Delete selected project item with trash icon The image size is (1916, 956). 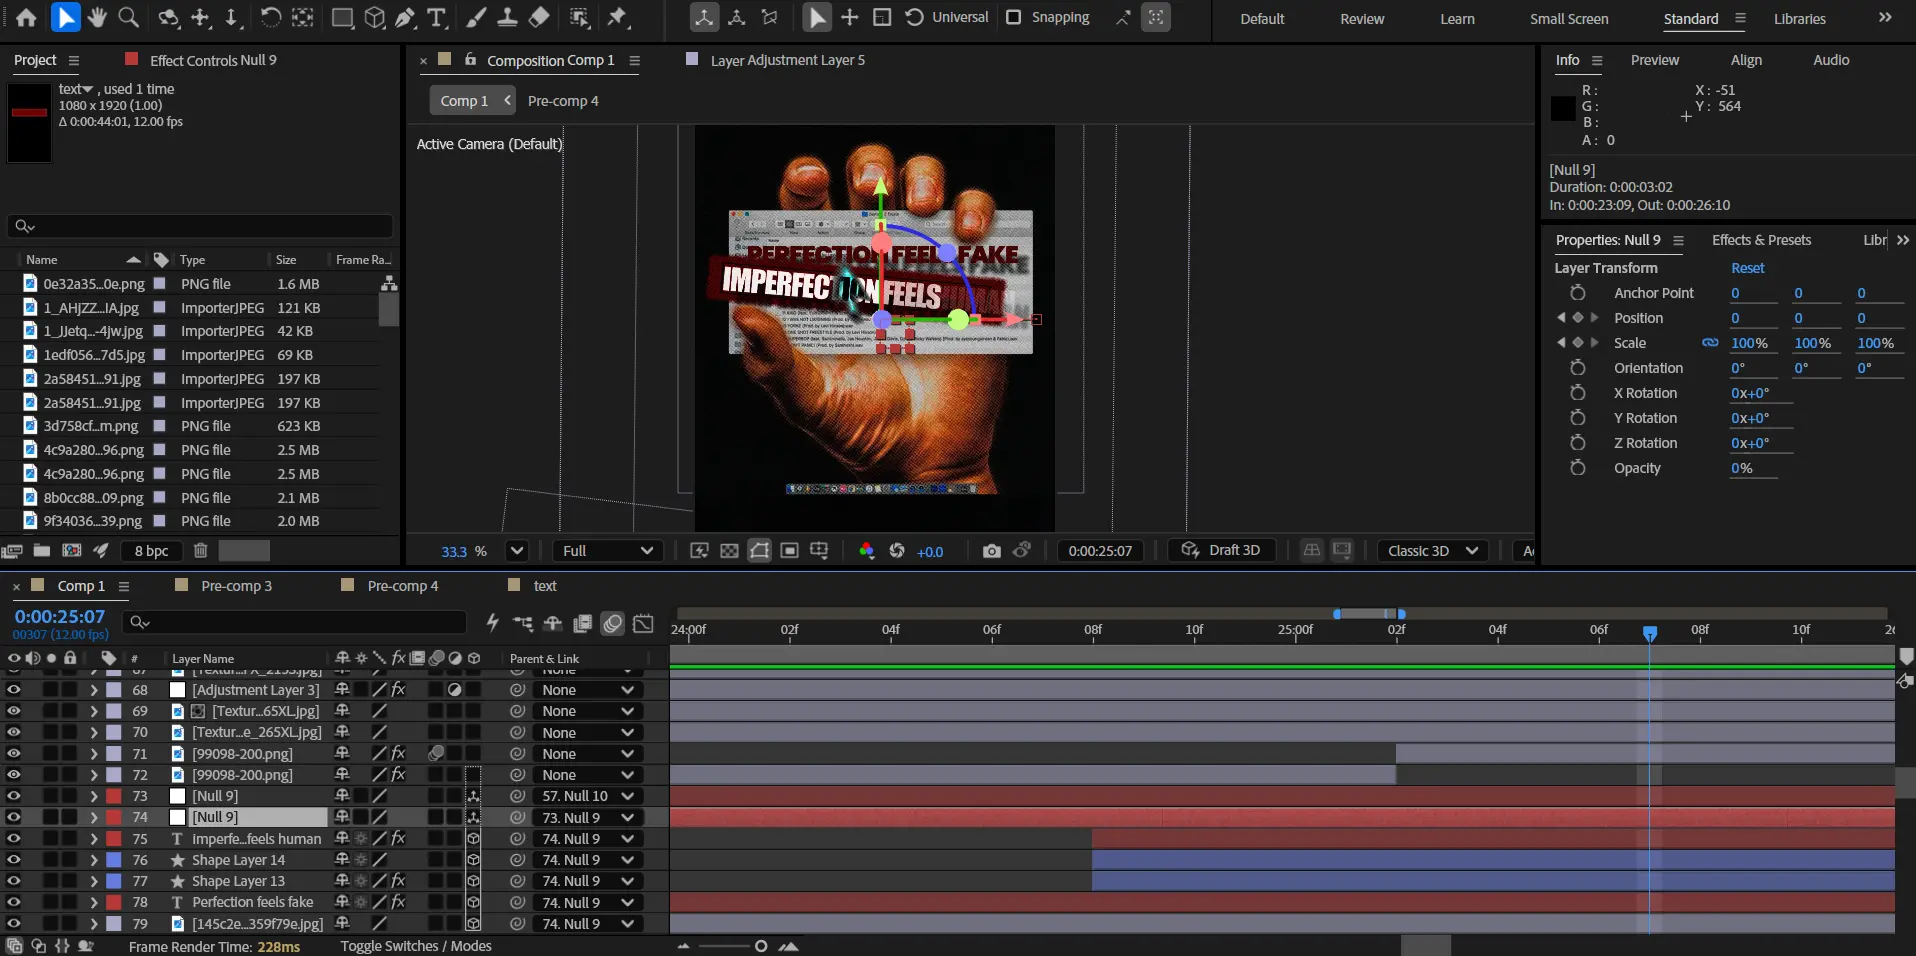click(200, 551)
